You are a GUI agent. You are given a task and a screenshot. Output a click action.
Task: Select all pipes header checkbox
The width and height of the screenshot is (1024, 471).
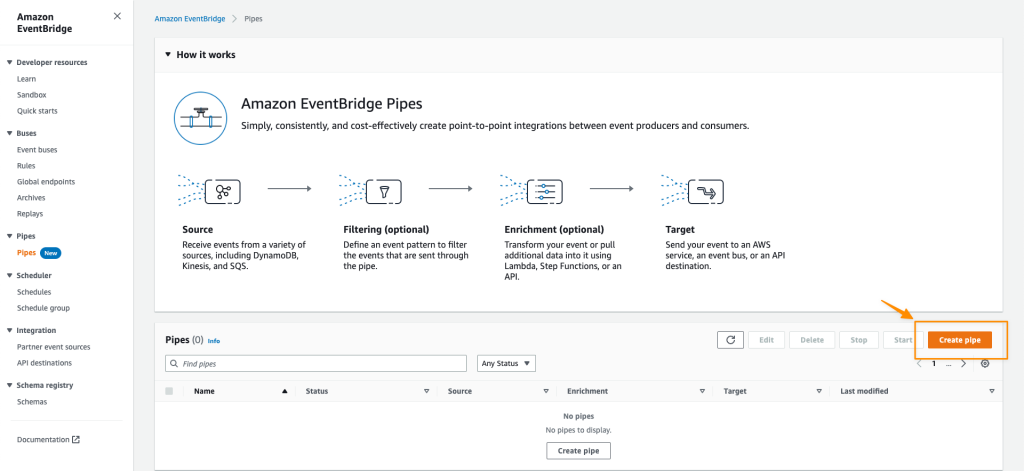click(169, 391)
